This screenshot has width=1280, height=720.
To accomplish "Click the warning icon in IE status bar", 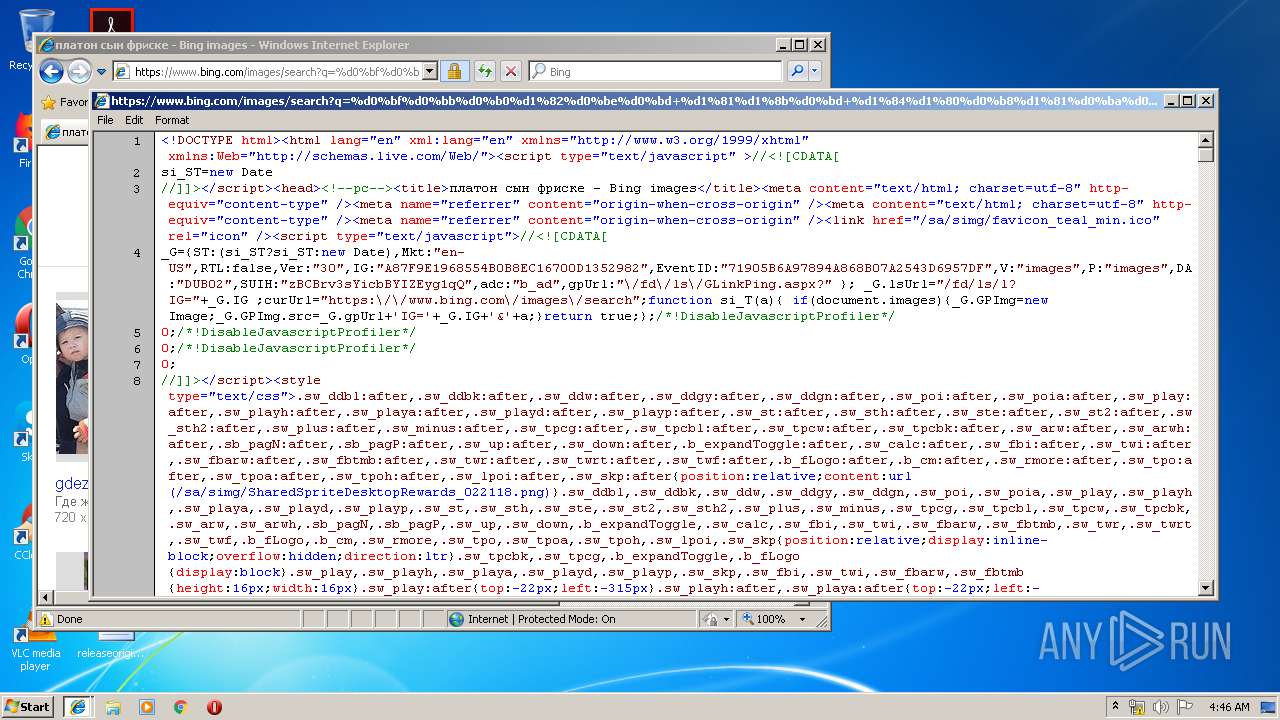I will click(x=45, y=619).
